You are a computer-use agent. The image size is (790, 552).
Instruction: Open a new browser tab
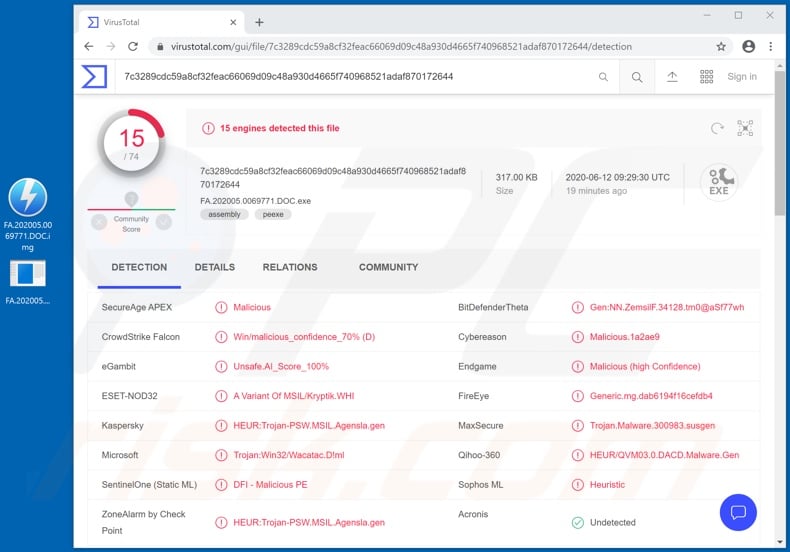pyautogui.click(x=259, y=22)
